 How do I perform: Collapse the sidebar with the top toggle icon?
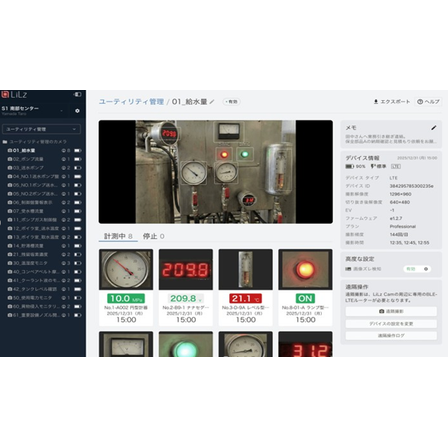(77, 94)
